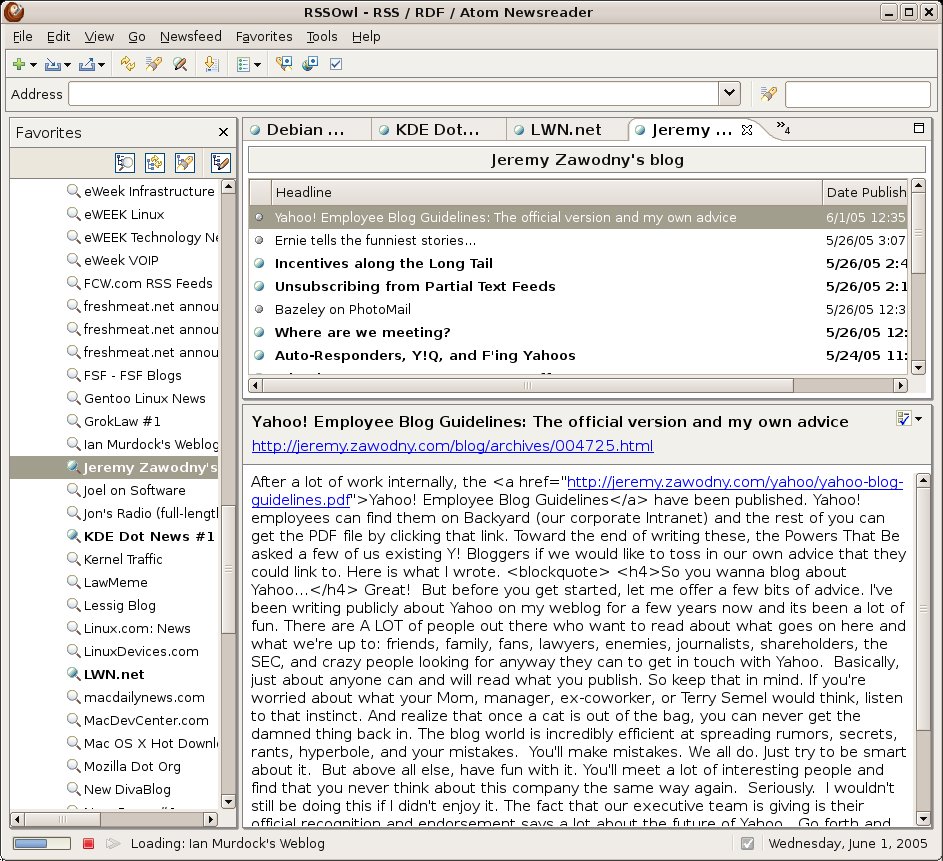Click the Favorites tree flashlight icon

click(185, 163)
